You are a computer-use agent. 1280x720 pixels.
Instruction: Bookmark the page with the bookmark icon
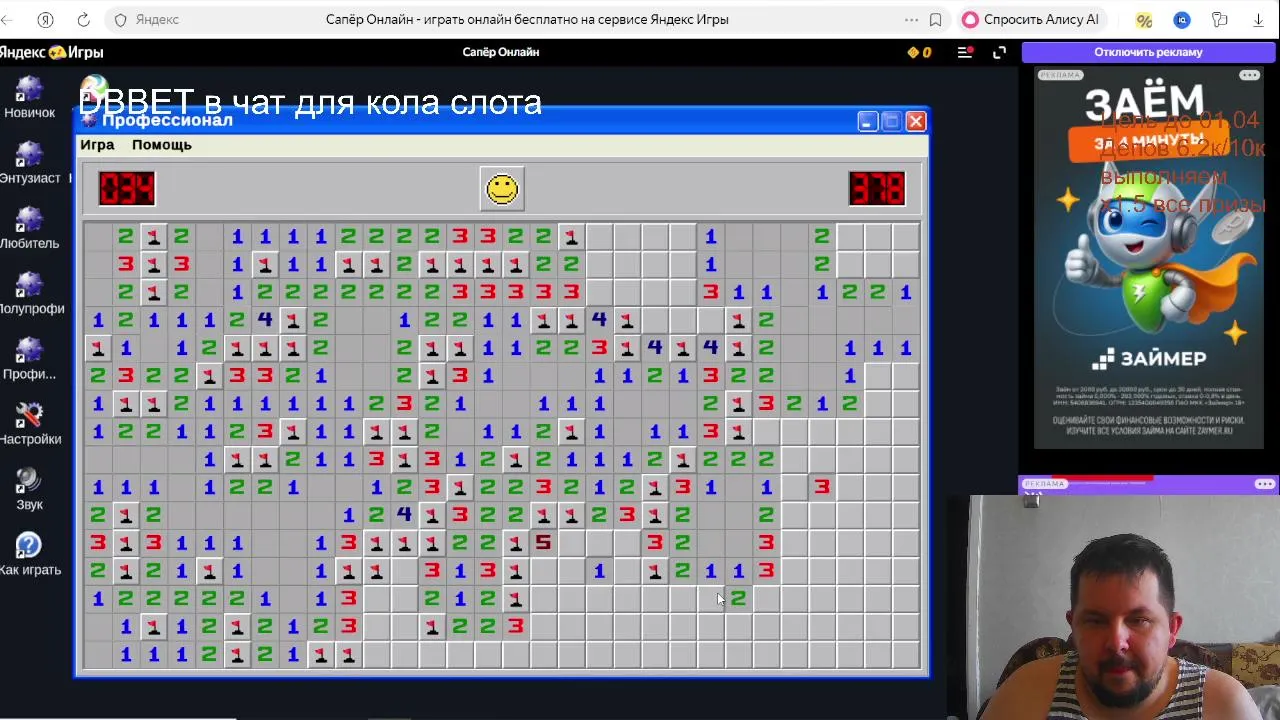point(936,20)
